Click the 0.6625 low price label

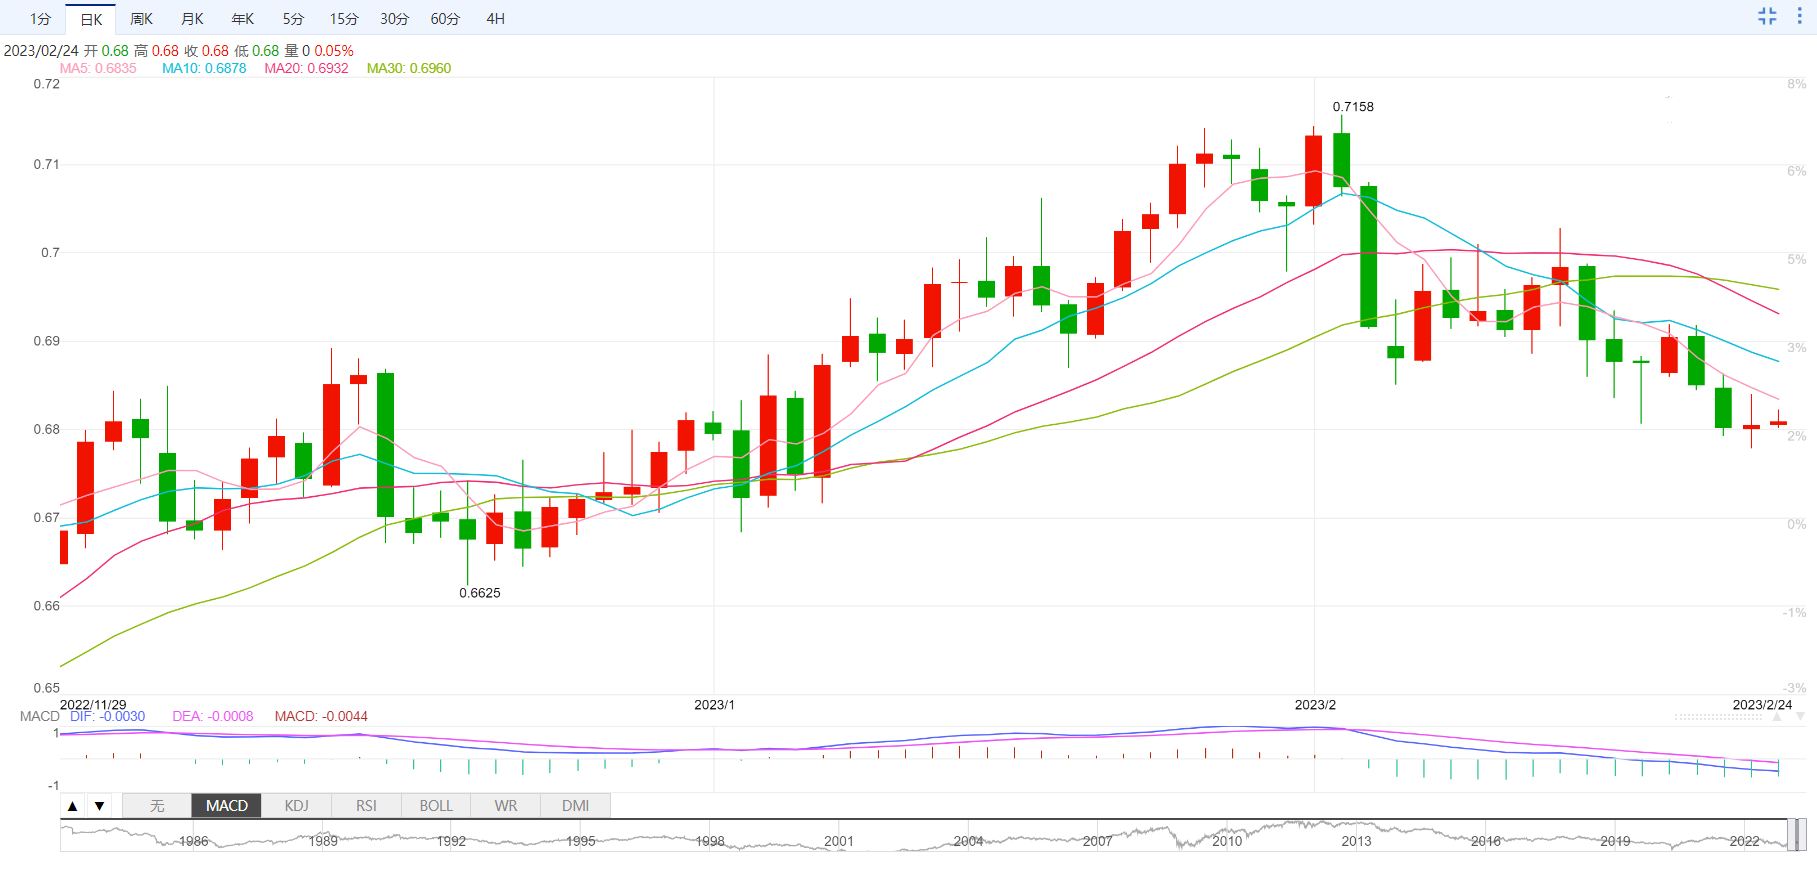480,593
